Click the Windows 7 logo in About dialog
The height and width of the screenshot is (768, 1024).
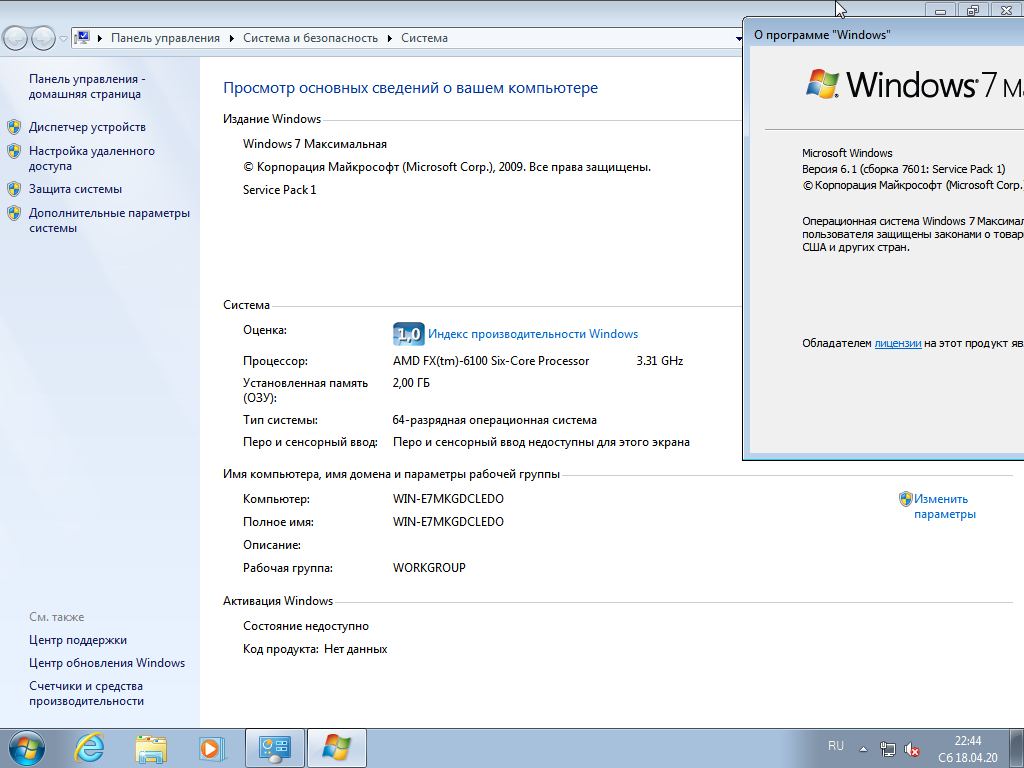click(x=914, y=84)
